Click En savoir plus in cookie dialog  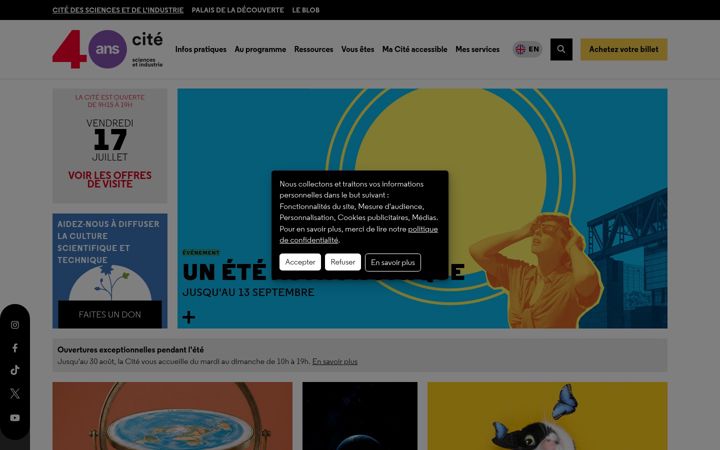click(393, 262)
